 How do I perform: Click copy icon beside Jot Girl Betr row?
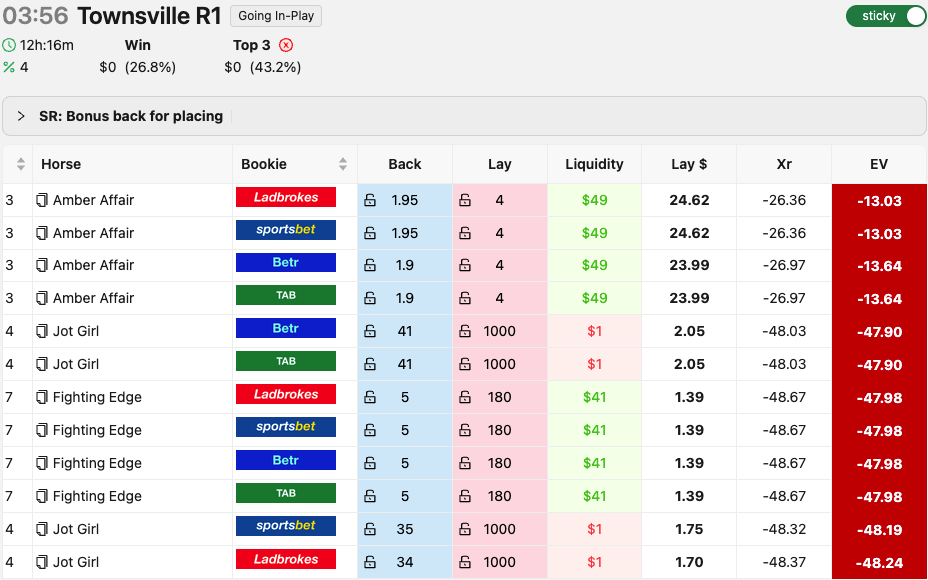point(42,331)
